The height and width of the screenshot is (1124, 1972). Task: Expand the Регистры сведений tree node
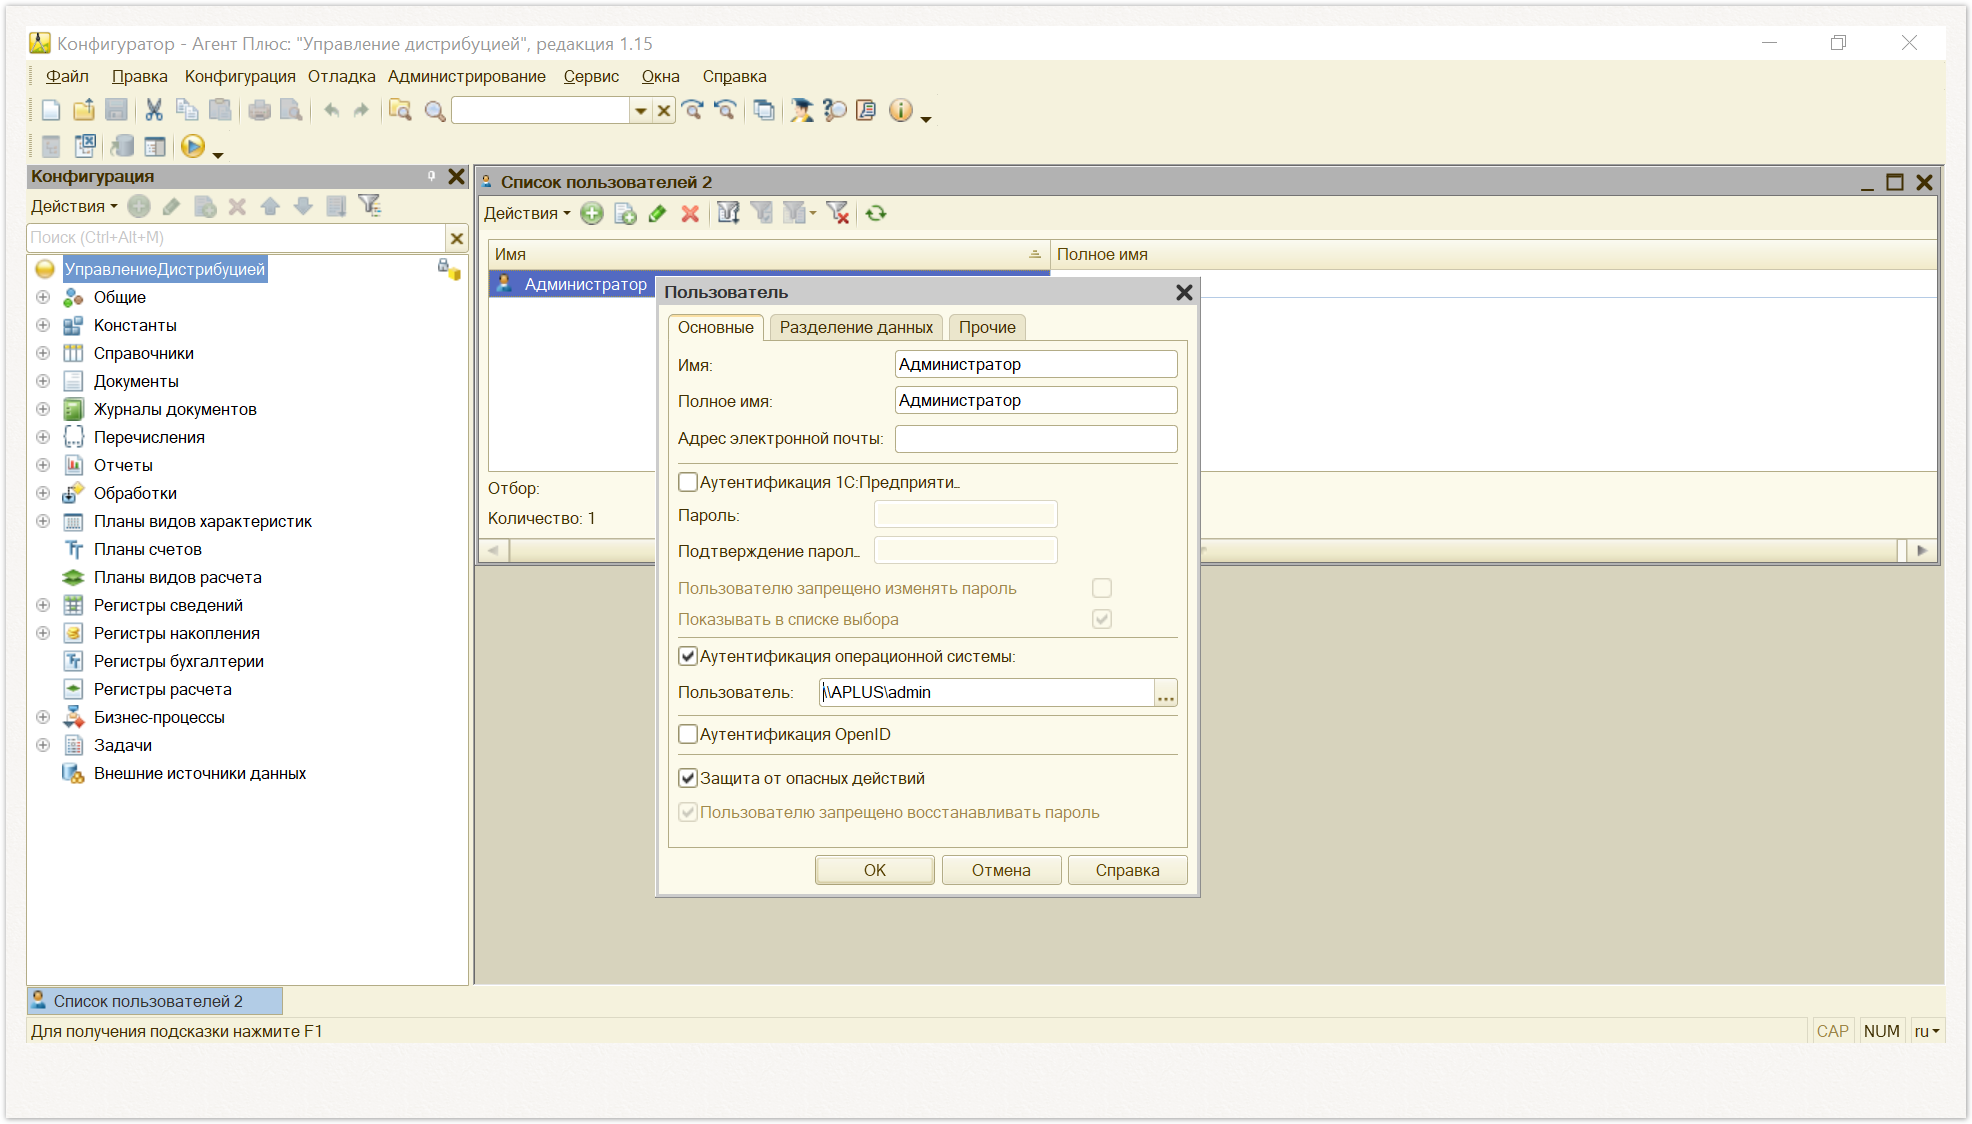point(43,605)
